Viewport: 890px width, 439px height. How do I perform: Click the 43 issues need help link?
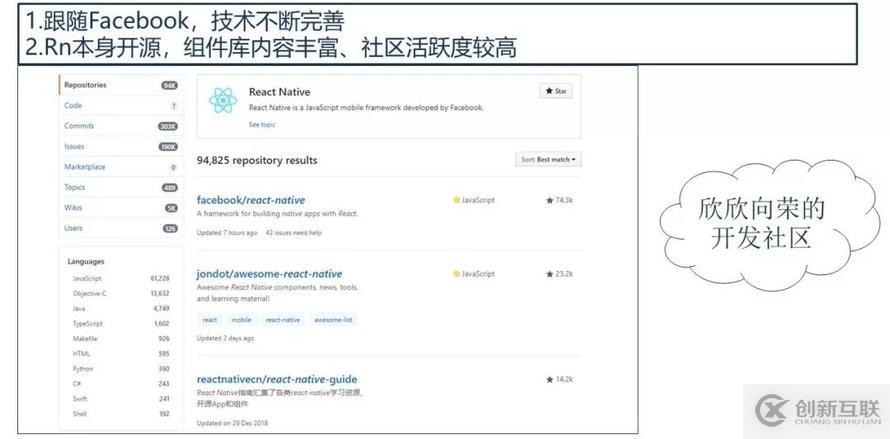(293, 233)
